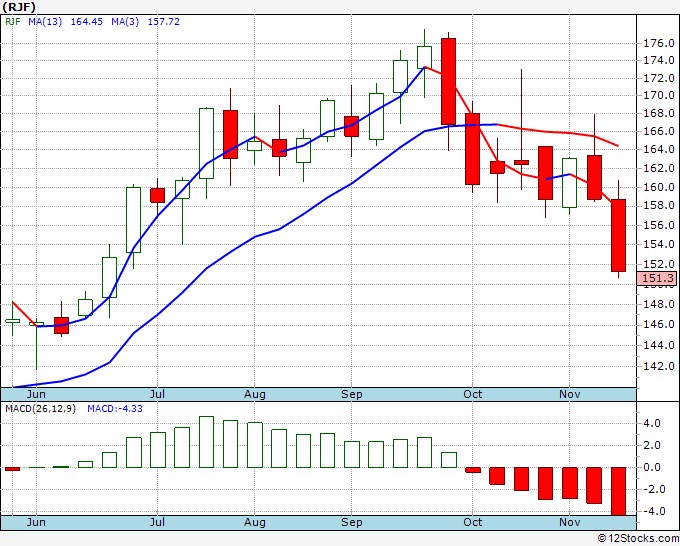Click the 160.0 price axis label
This screenshot has width=680, height=546.
pyautogui.click(x=658, y=187)
